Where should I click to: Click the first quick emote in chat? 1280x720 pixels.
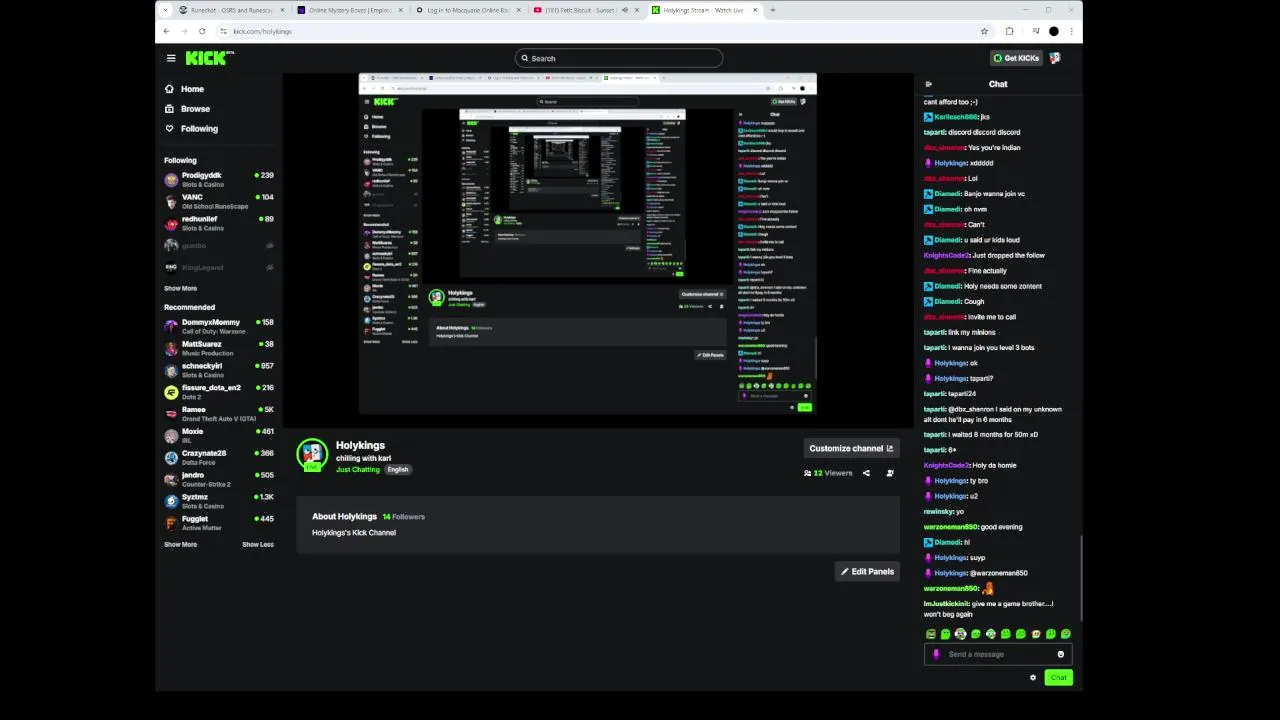(x=931, y=634)
